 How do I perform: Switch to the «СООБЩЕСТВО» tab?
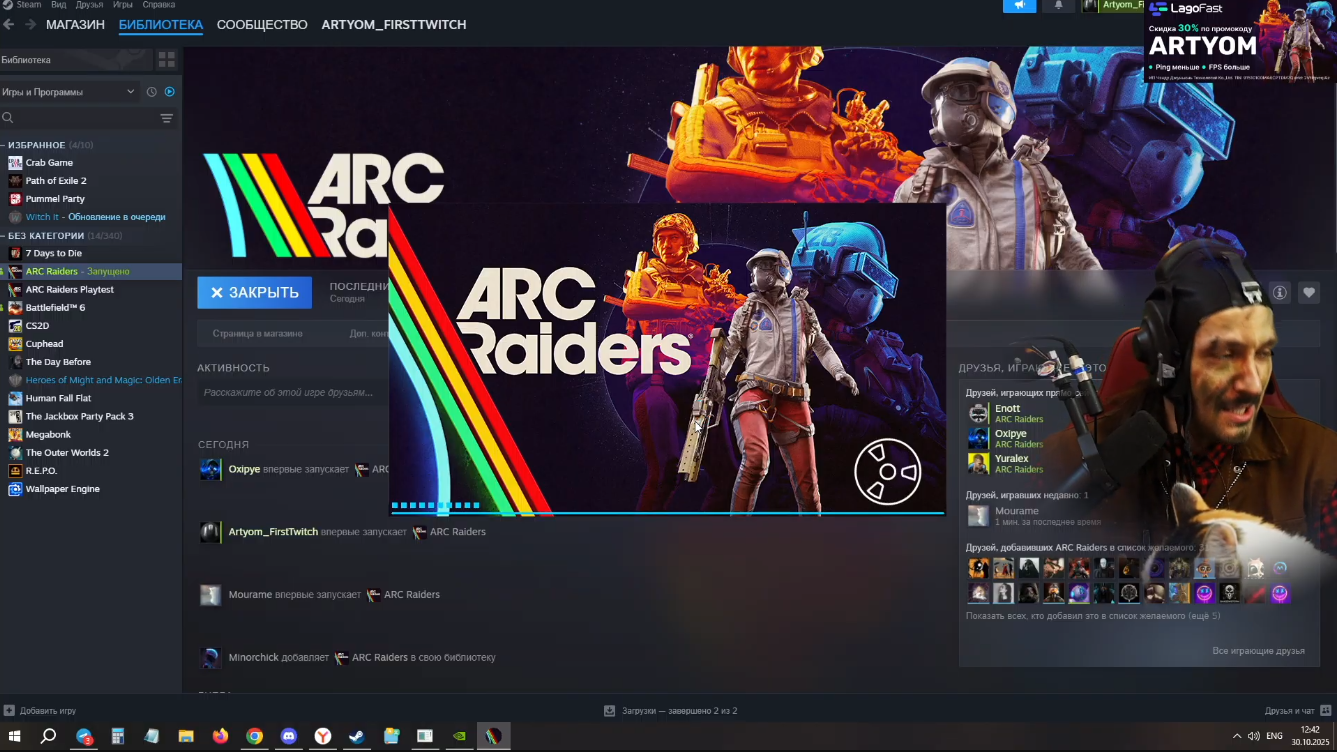tap(262, 24)
